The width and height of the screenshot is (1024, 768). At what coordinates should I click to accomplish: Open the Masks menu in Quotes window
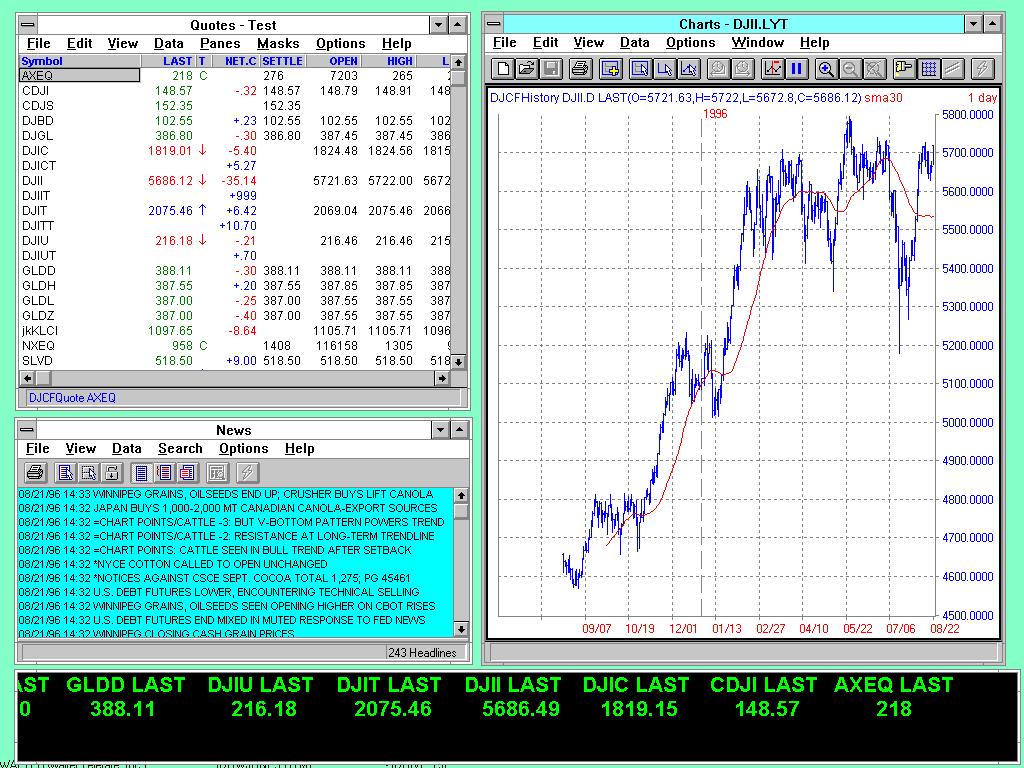(x=277, y=43)
